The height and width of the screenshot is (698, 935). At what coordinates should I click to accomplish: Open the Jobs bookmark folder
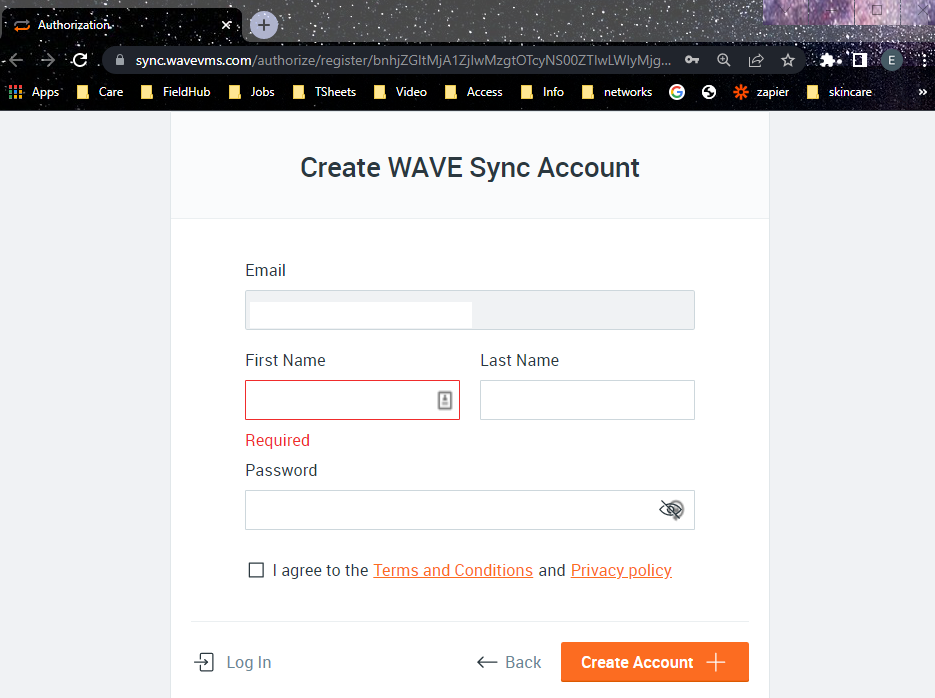[252, 92]
